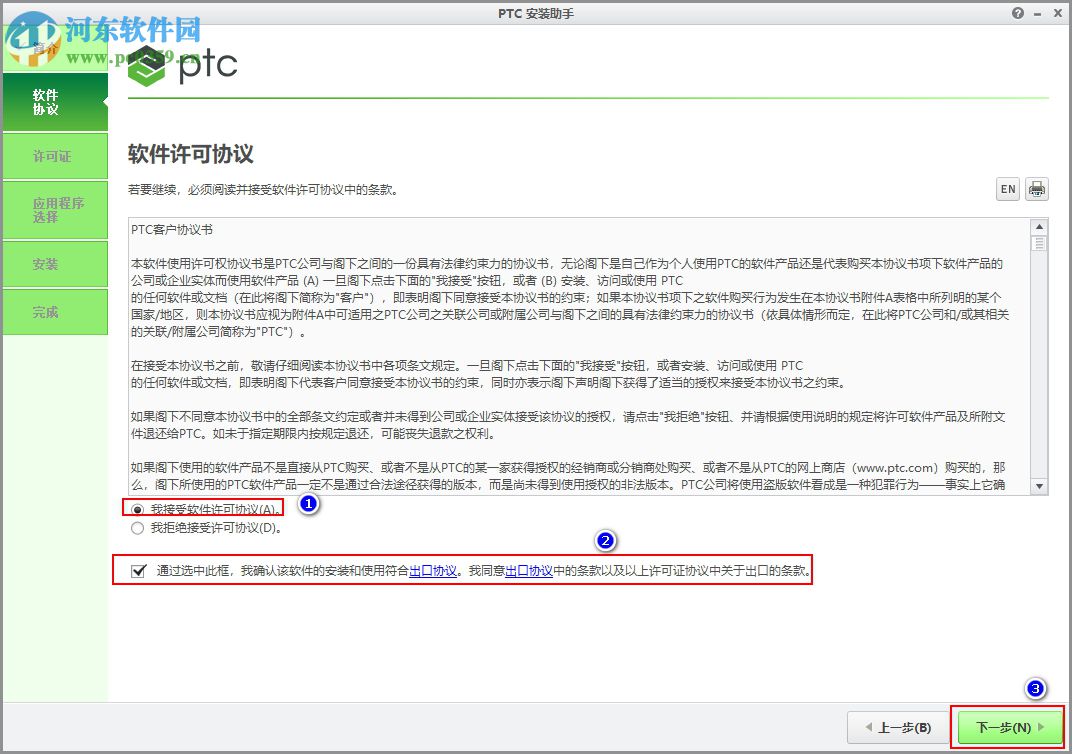Select the 许可证 step in the sidebar
This screenshot has height=754, width=1072.
coord(54,156)
